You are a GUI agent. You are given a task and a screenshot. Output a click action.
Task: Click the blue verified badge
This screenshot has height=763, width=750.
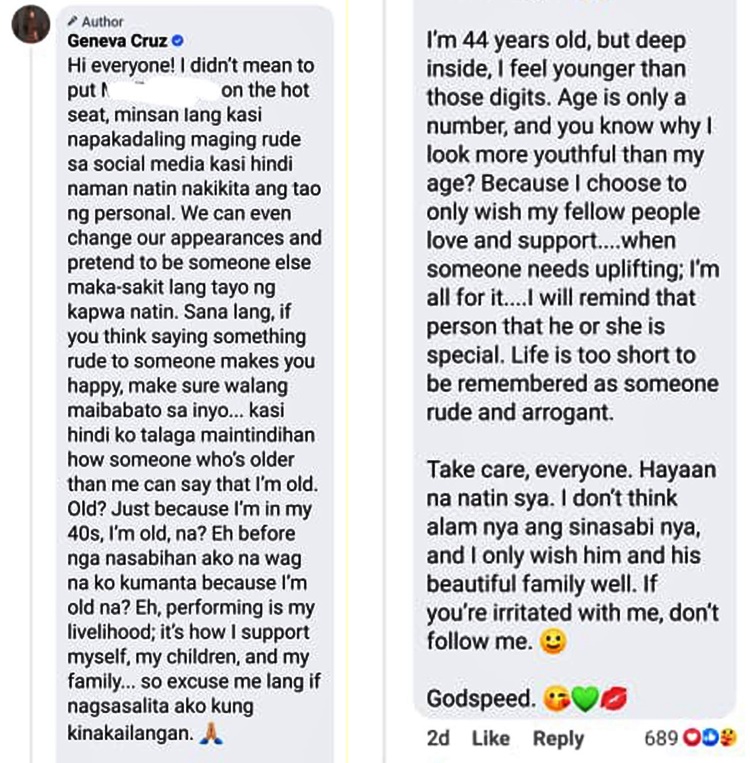click(178, 41)
